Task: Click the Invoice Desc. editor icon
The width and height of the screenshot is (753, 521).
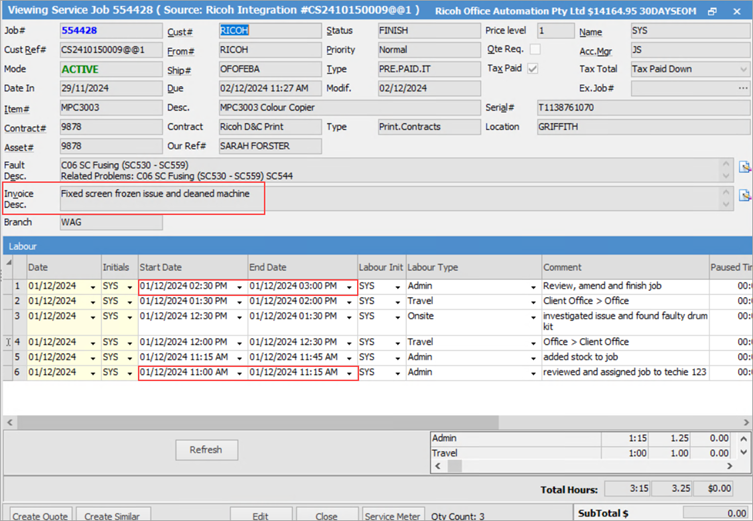Action: (744, 196)
